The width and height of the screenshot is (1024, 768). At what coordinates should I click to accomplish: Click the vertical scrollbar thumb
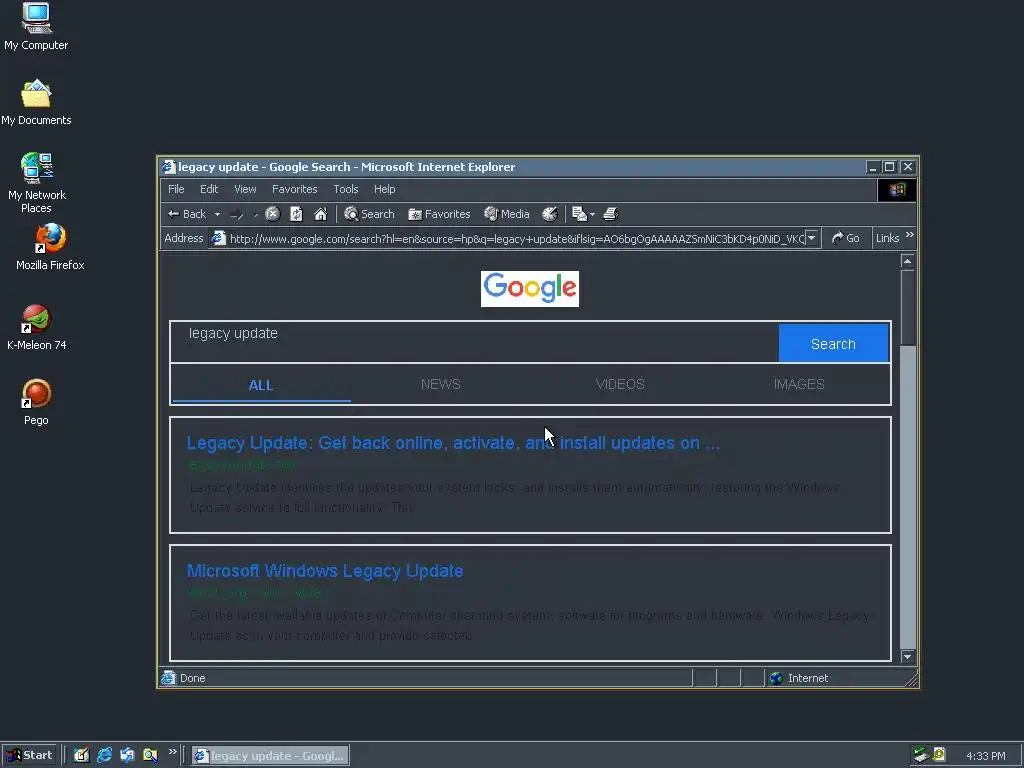tap(907, 307)
